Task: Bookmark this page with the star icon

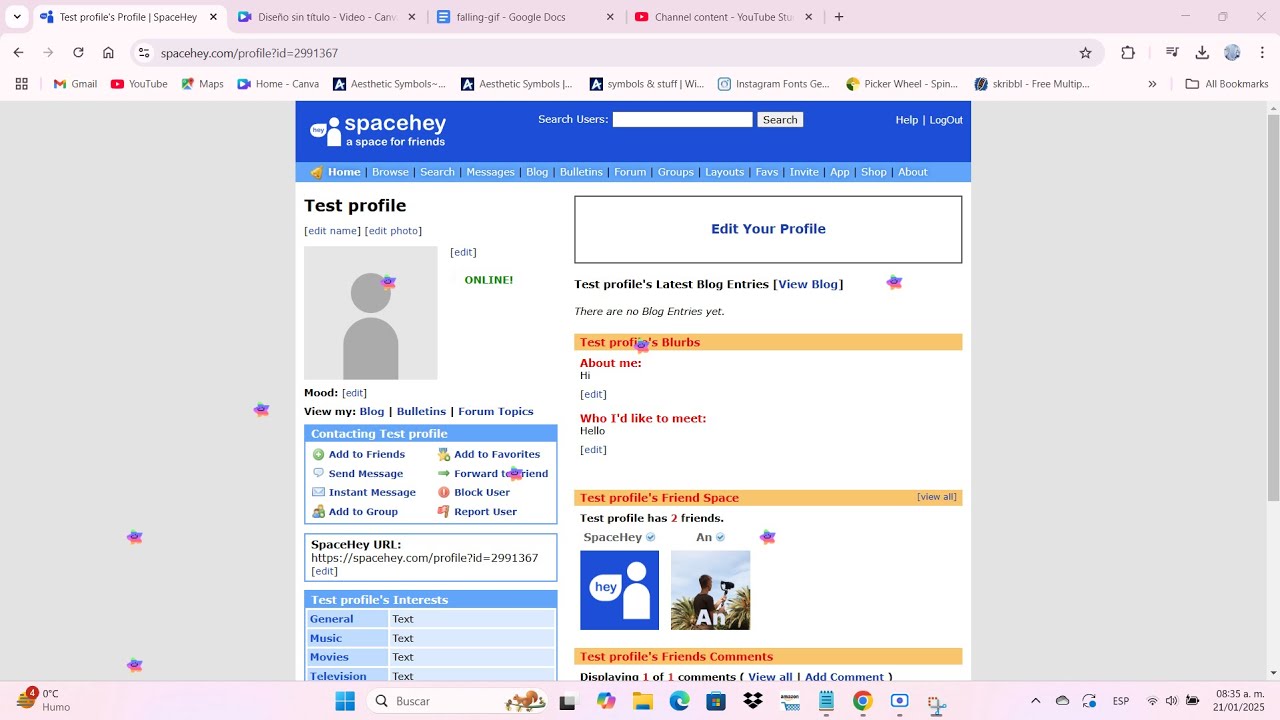Action: pyautogui.click(x=1085, y=53)
